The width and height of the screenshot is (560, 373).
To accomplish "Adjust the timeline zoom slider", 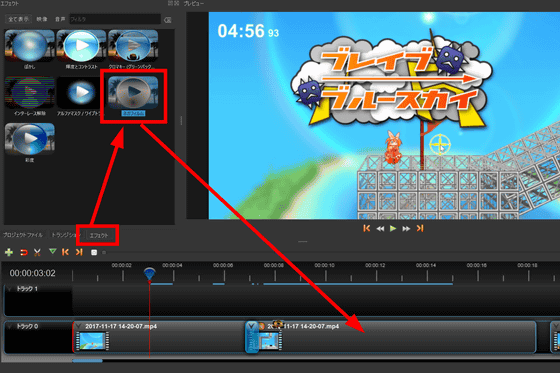I will (x=104, y=253).
